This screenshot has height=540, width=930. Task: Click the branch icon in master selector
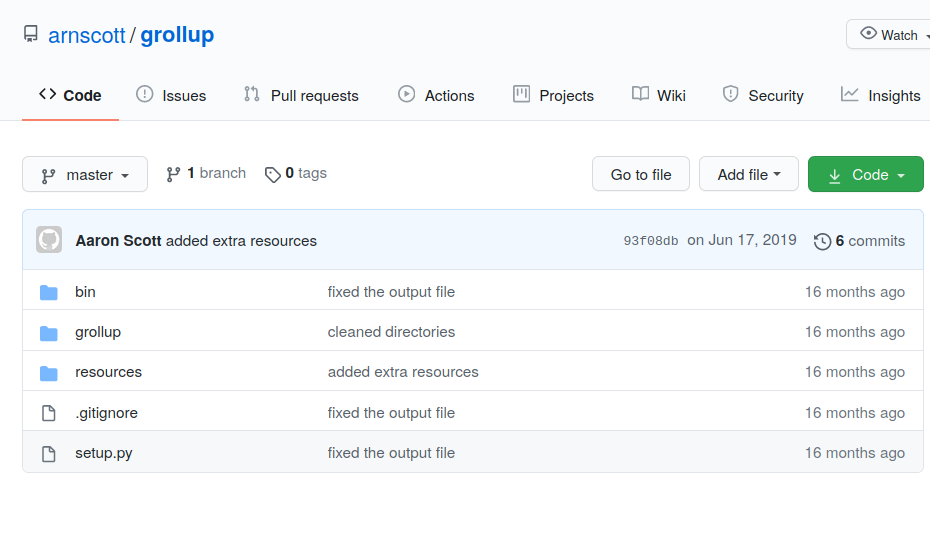coord(48,176)
